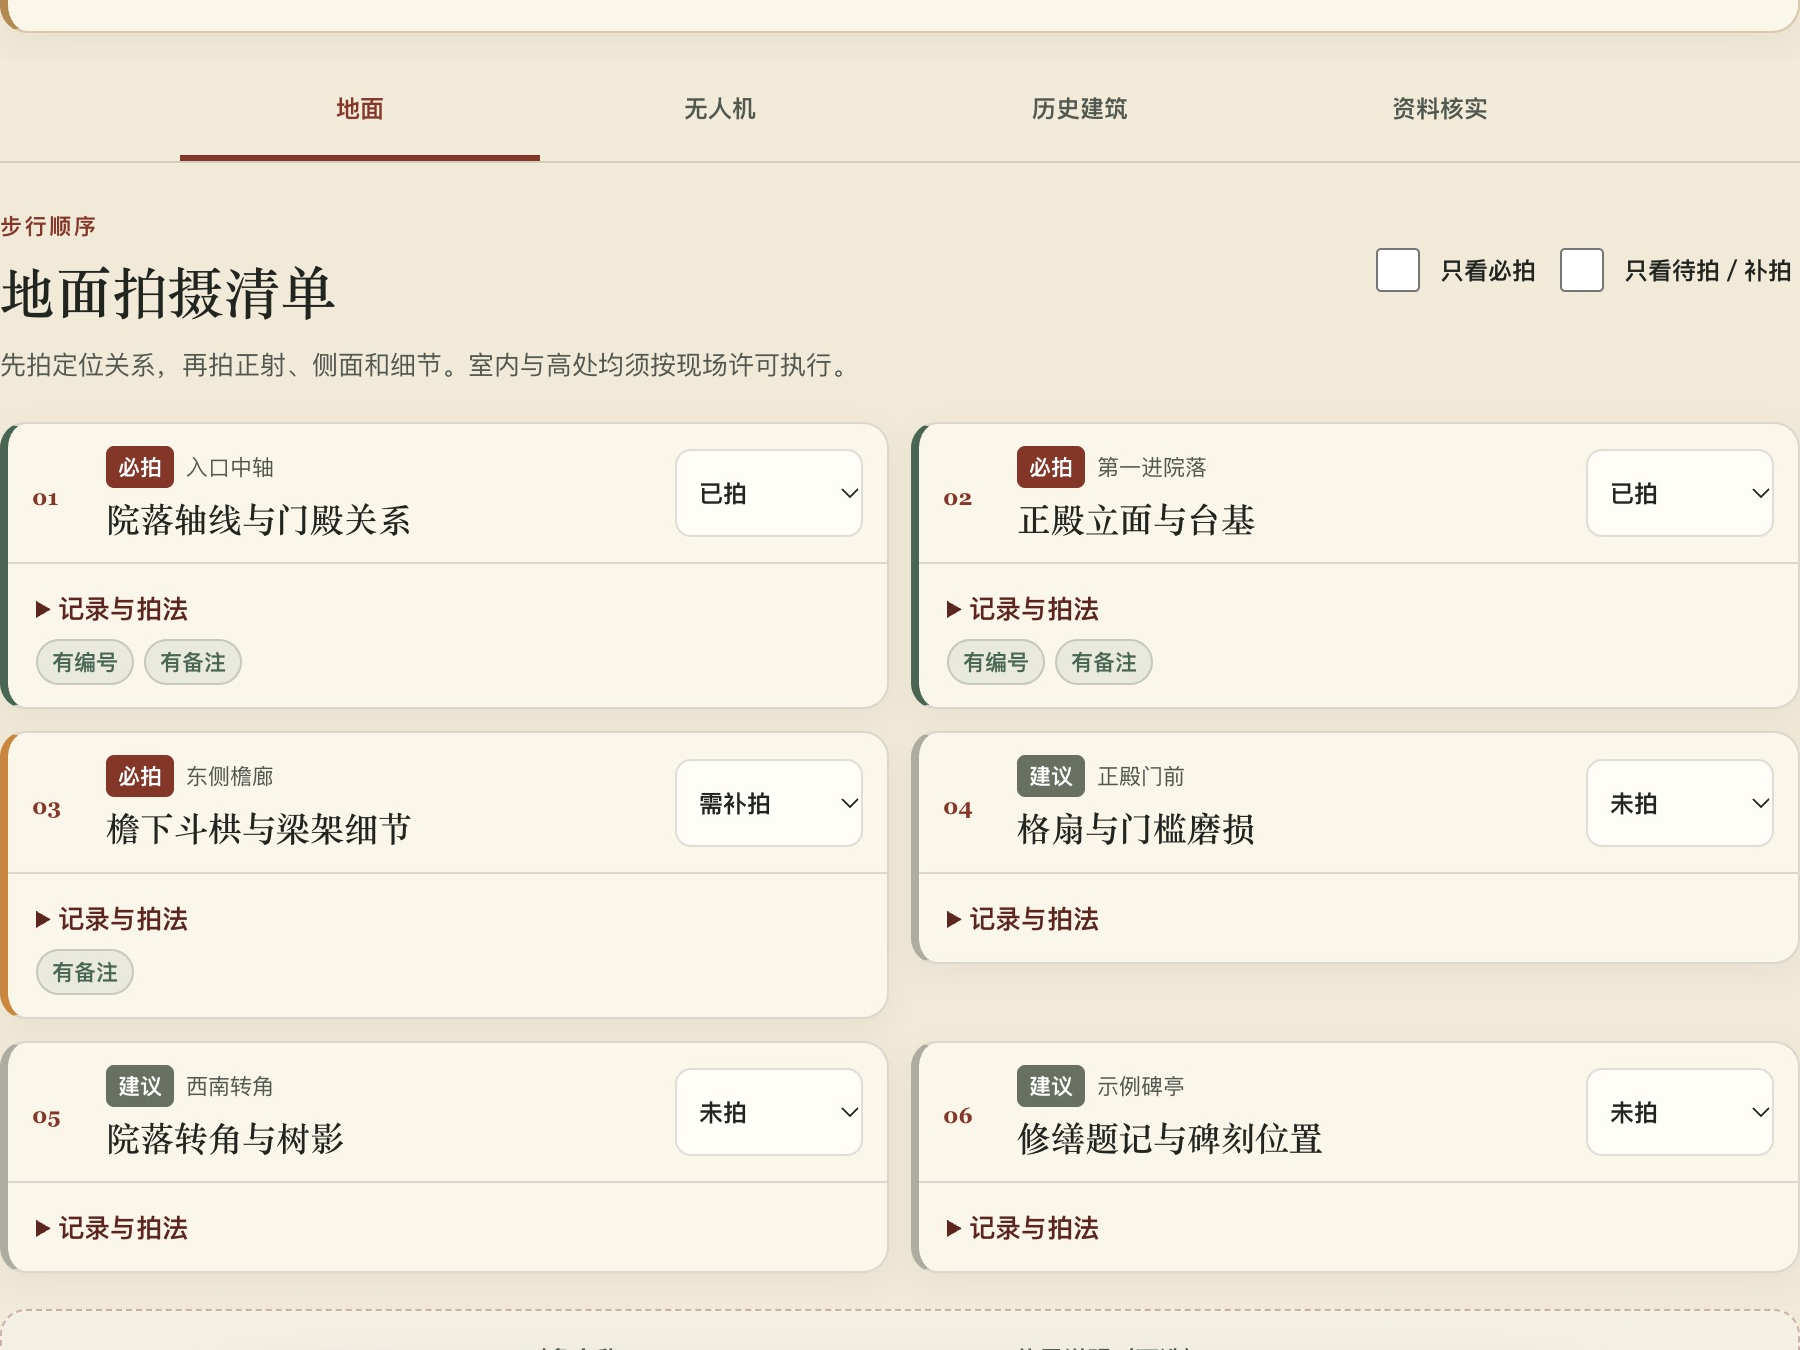Expand 记录与拍法 in card 02
The height and width of the screenshot is (1350, 1800).
pyautogui.click(x=1023, y=609)
